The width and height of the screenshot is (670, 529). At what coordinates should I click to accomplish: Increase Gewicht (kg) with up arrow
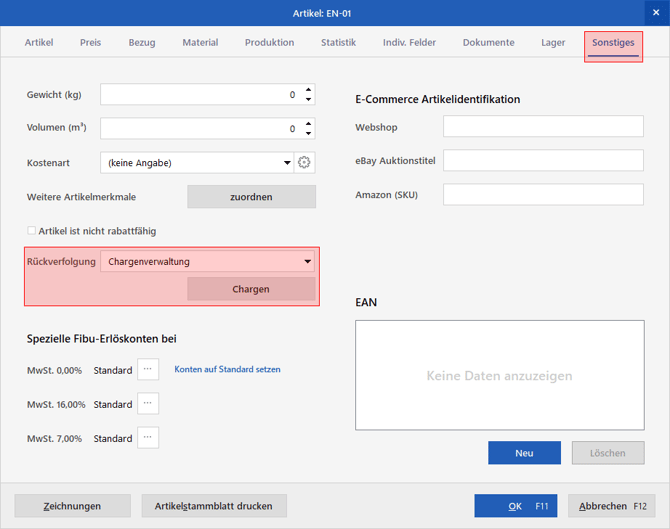coord(309,90)
